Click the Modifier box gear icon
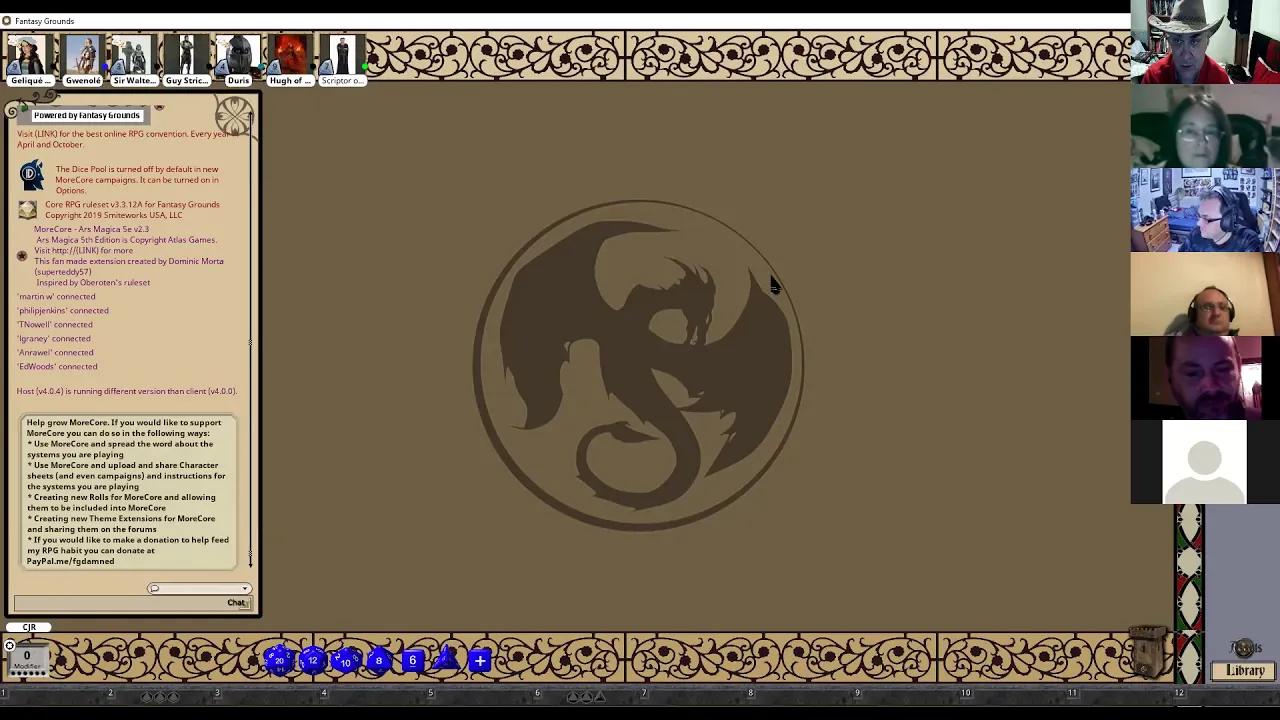The height and width of the screenshot is (720, 1280). point(10,646)
